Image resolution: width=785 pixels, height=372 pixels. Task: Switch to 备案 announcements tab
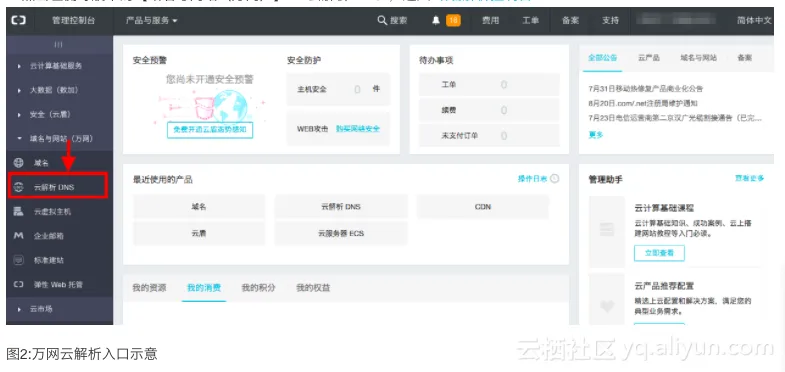tap(744, 58)
